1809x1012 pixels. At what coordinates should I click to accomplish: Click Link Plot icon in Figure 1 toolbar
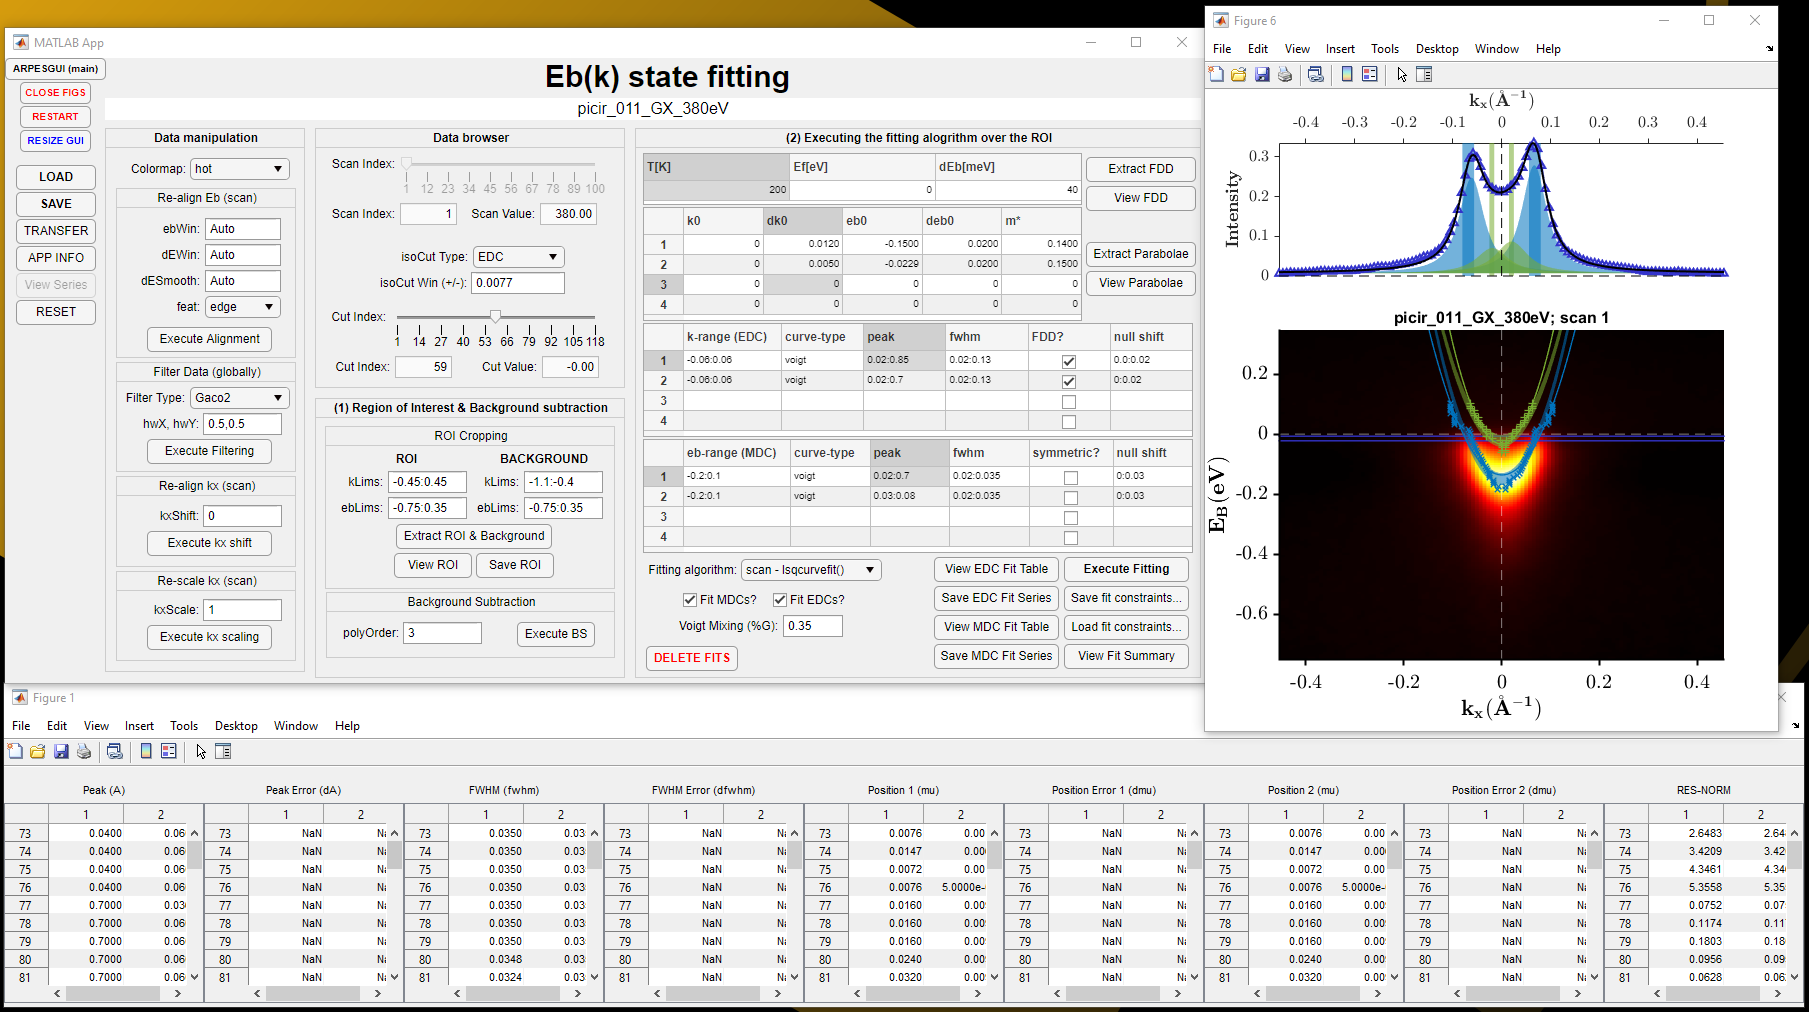115,751
